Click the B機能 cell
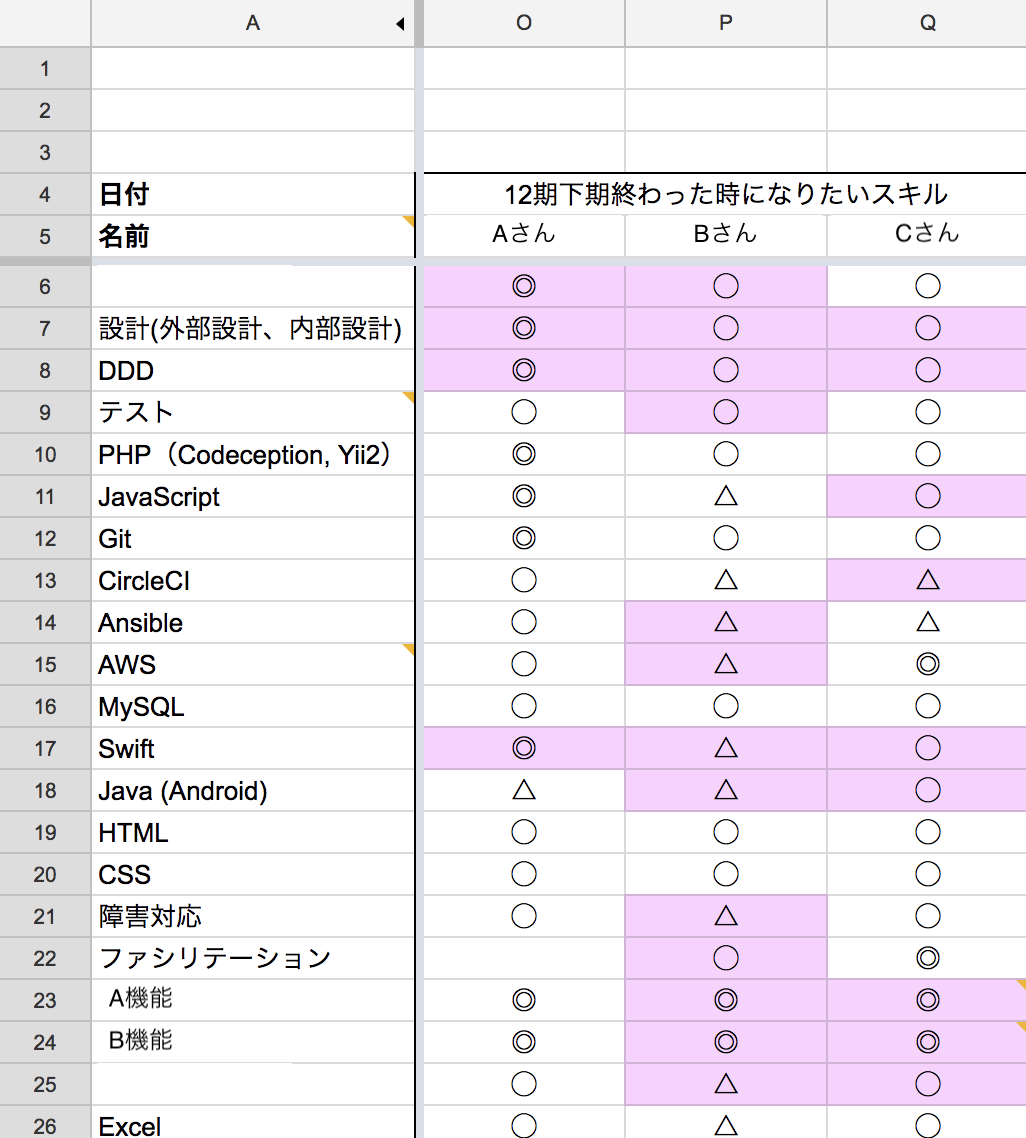The image size is (1026, 1138). click(x=253, y=1042)
